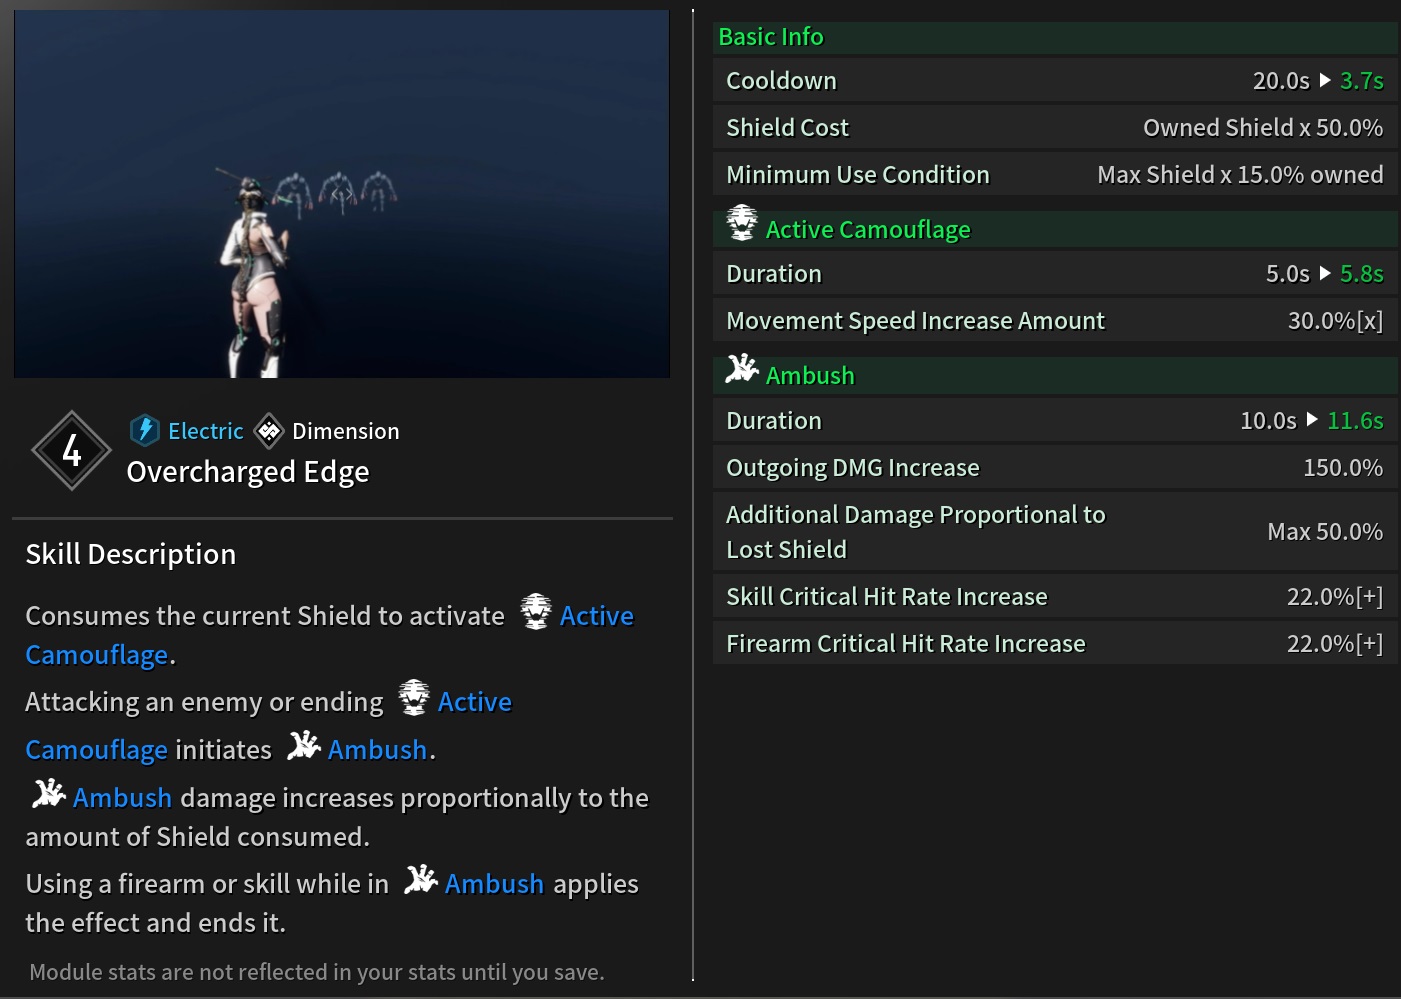Click the 'Skill Description' heading
This screenshot has height=999, width=1401.
pos(131,554)
